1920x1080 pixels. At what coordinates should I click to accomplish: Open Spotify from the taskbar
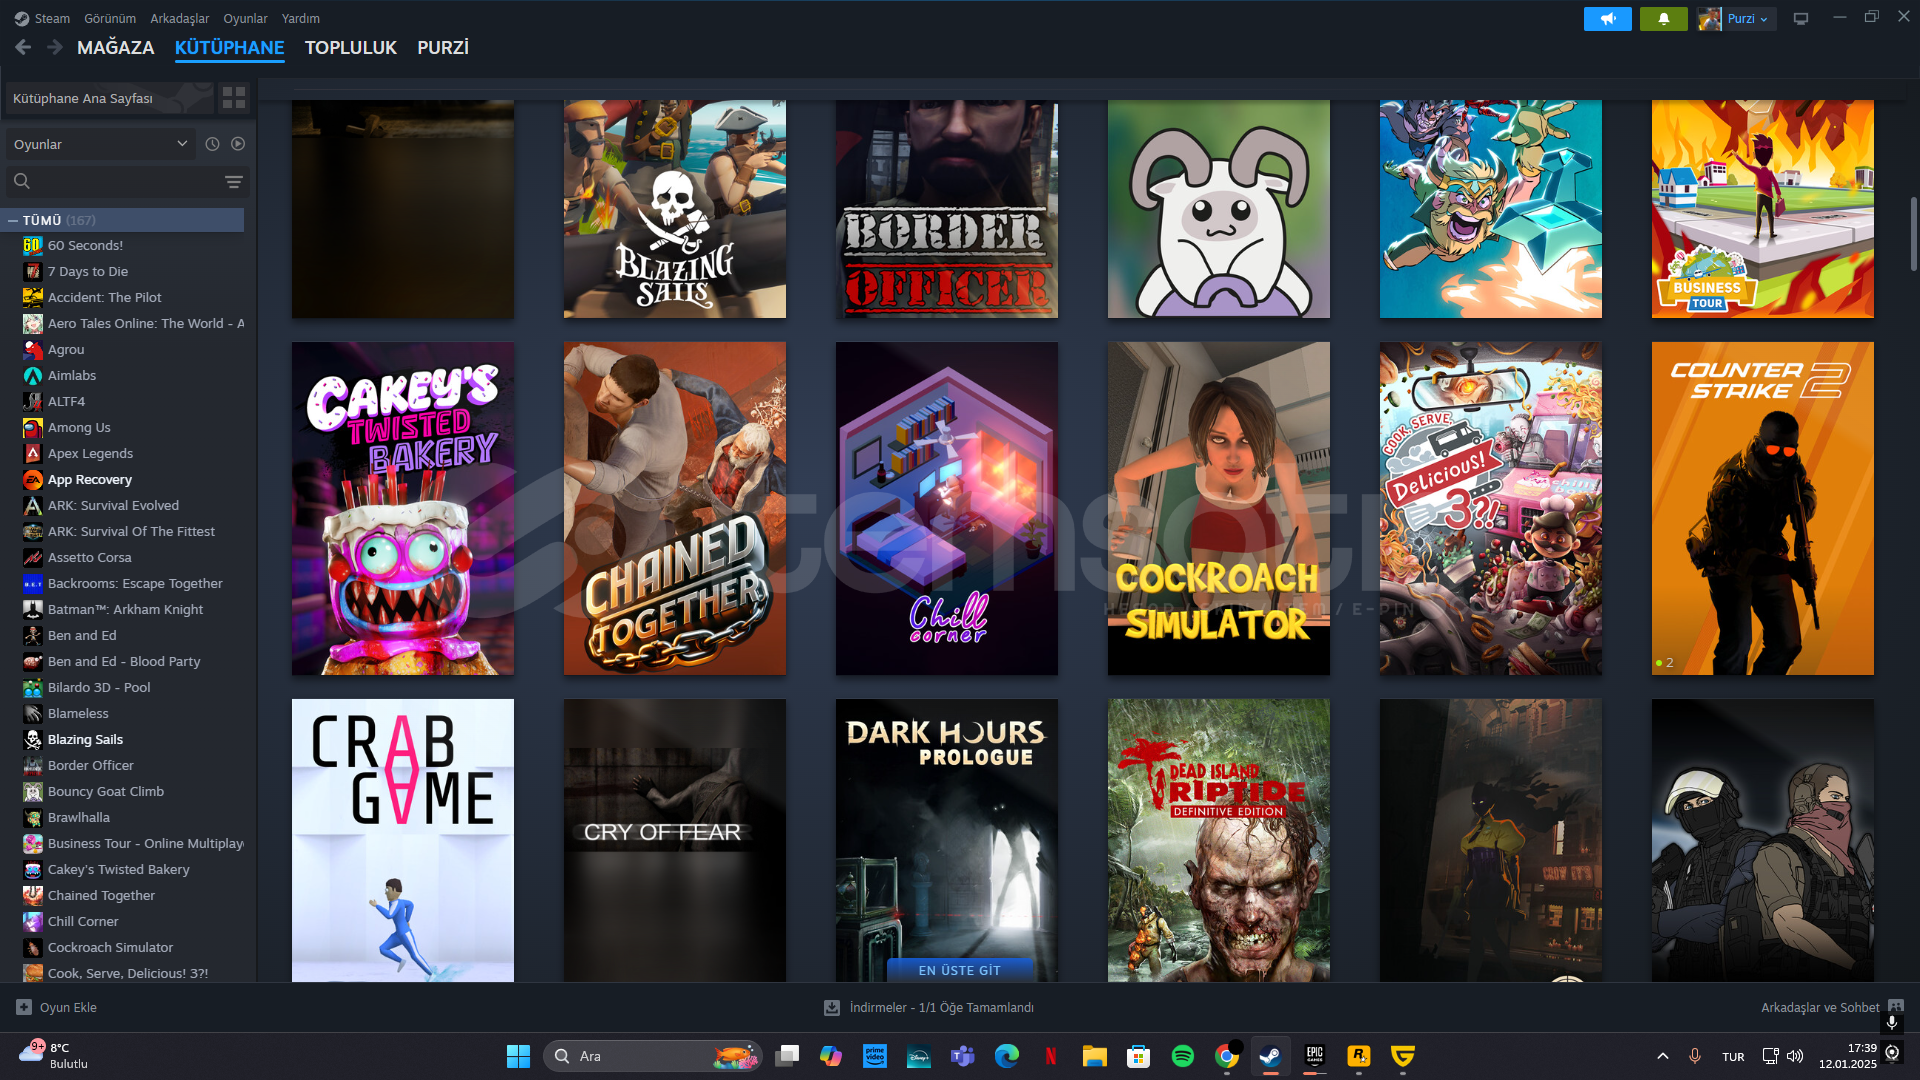click(x=1182, y=1056)
